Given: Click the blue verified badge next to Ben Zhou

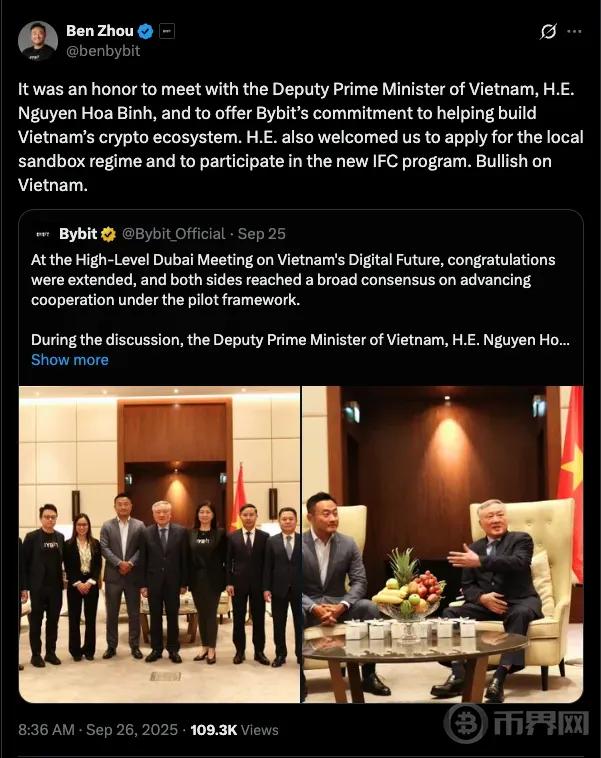Looking at the screenshot, I should click(146, 31).
